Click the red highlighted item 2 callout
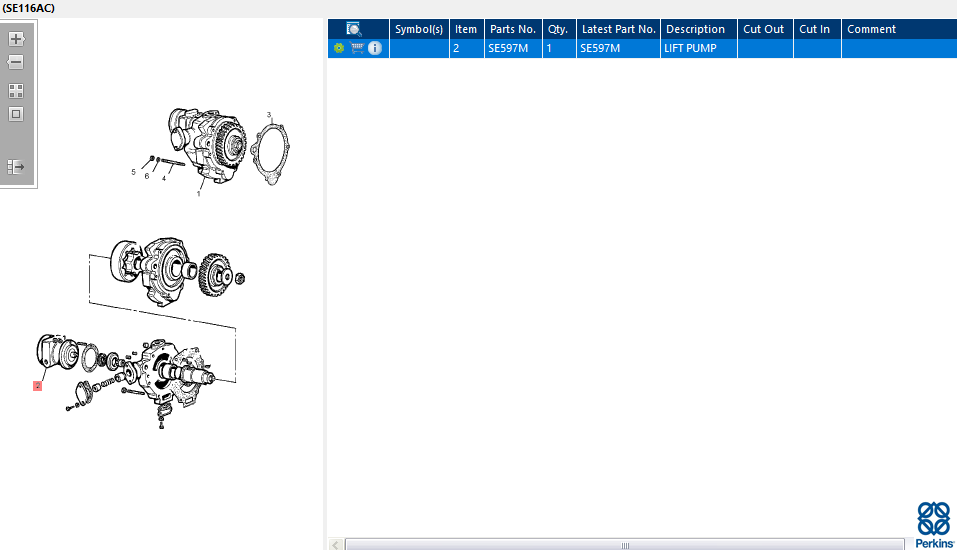957x550 pixels. point(37,386)
